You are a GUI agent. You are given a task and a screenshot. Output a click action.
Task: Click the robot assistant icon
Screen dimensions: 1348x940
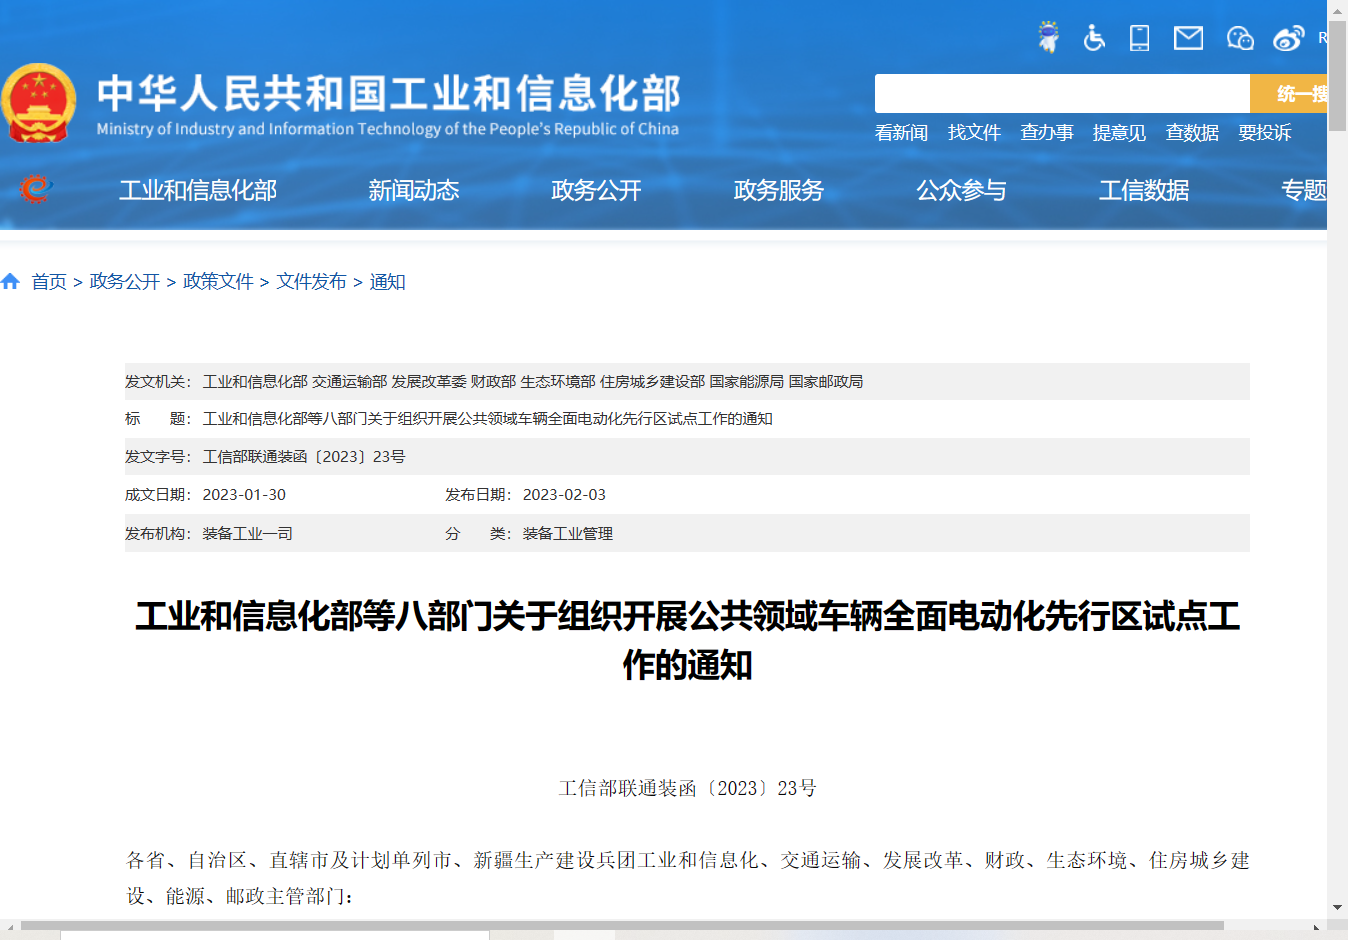pos(1048,37)
